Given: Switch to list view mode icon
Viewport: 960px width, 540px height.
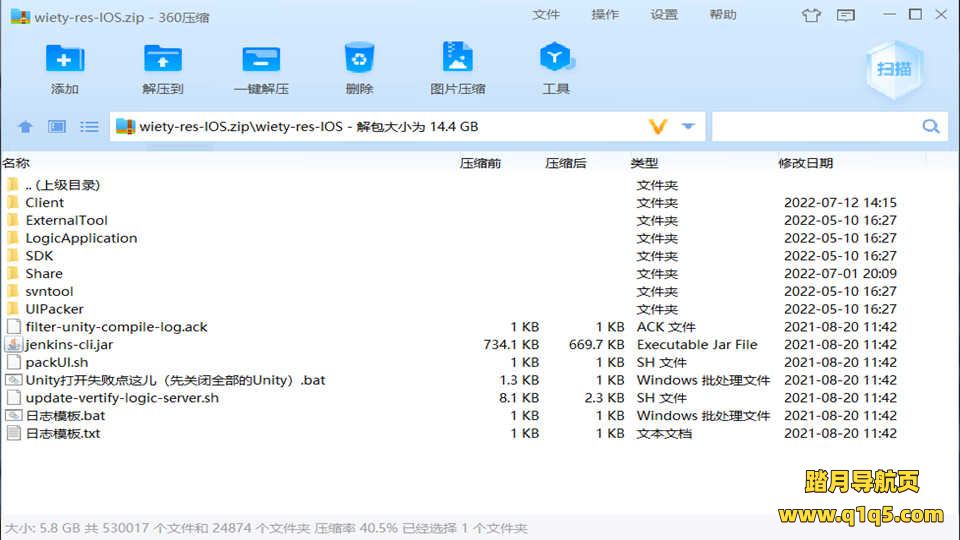Looking at the screenshot, I should coord(90,127).
